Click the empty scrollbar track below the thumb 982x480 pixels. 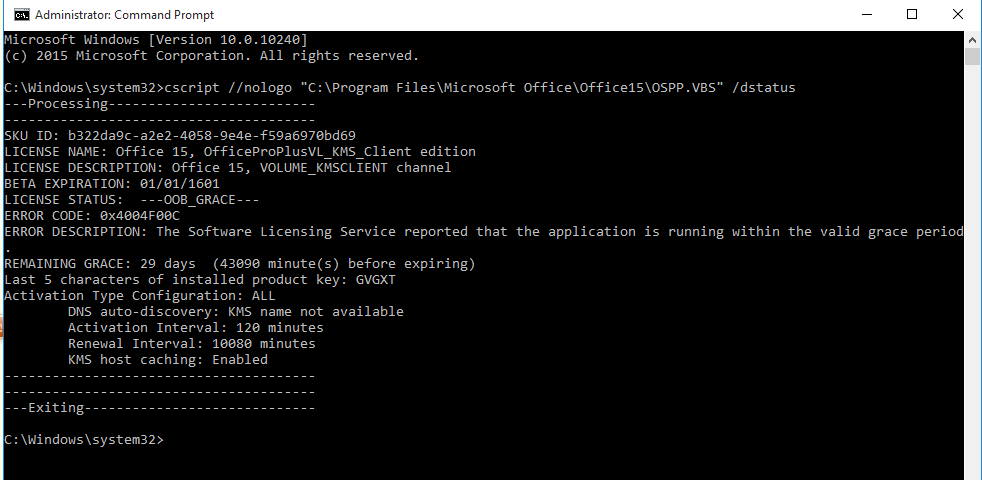coord(972,269)
